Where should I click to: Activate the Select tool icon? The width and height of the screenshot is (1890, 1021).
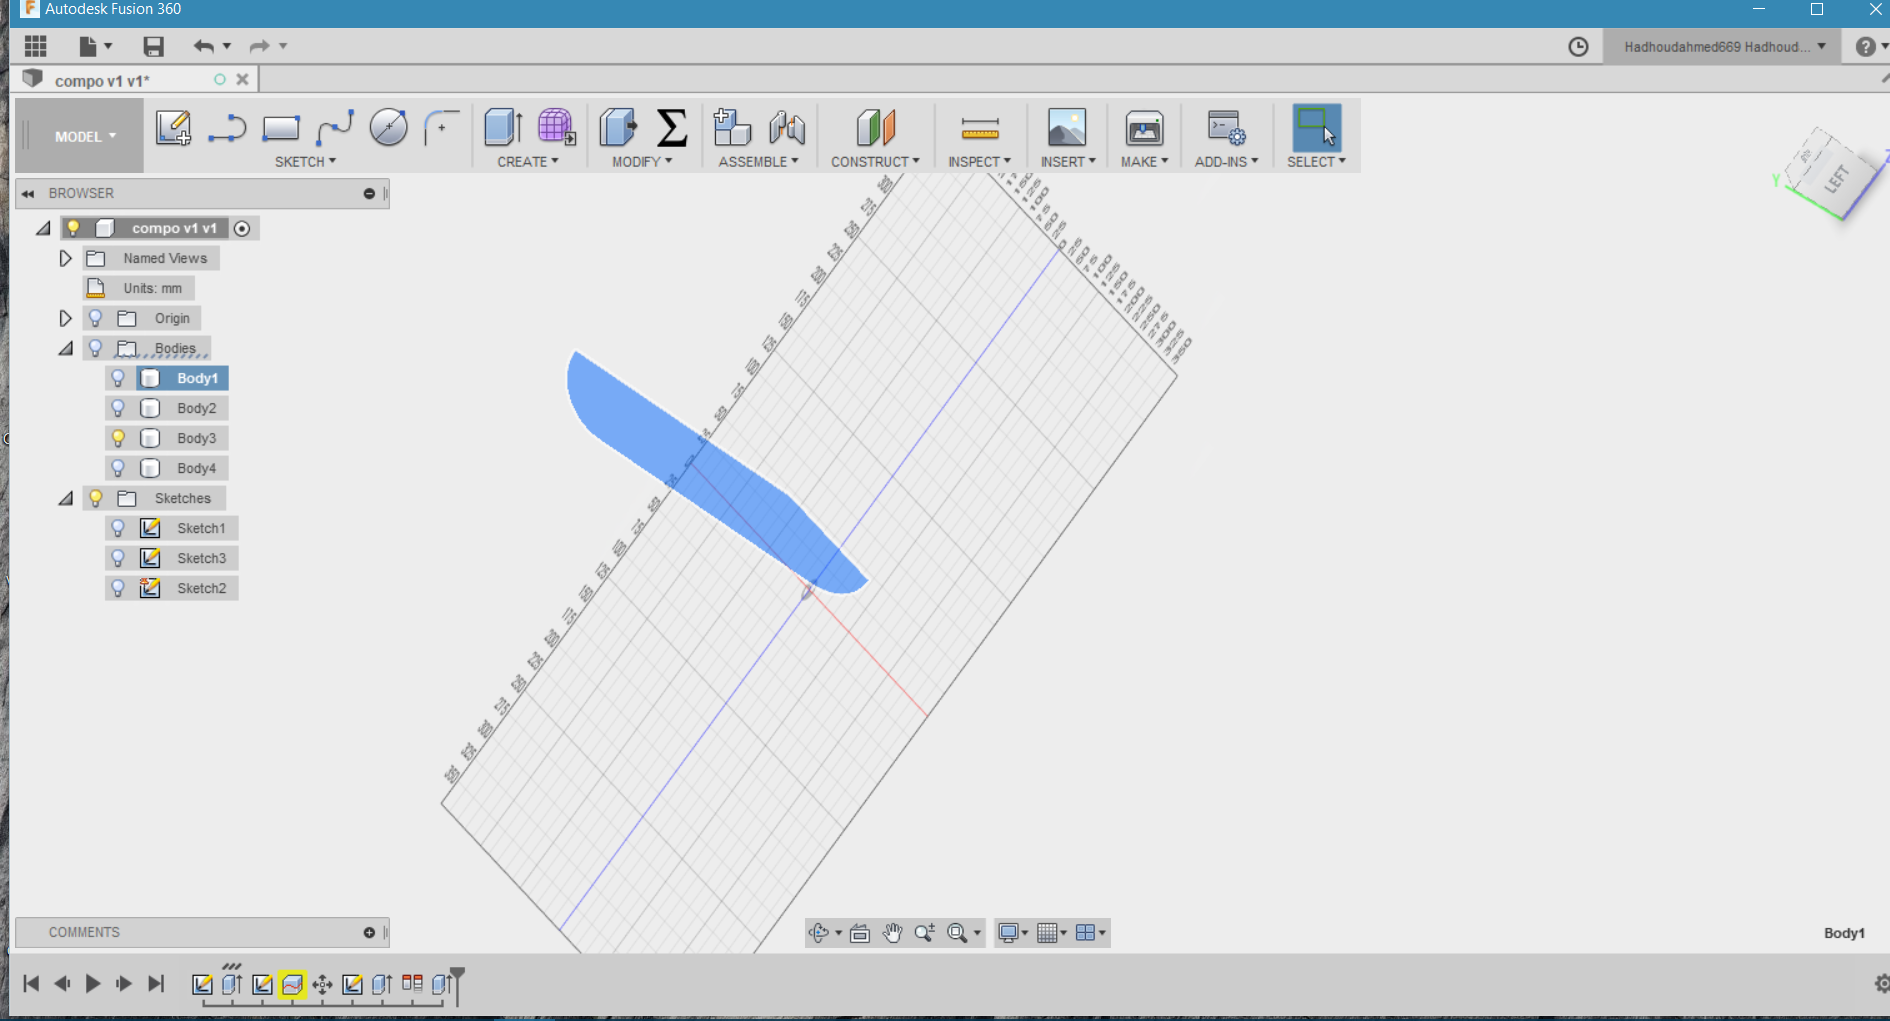coord(1316,128)
